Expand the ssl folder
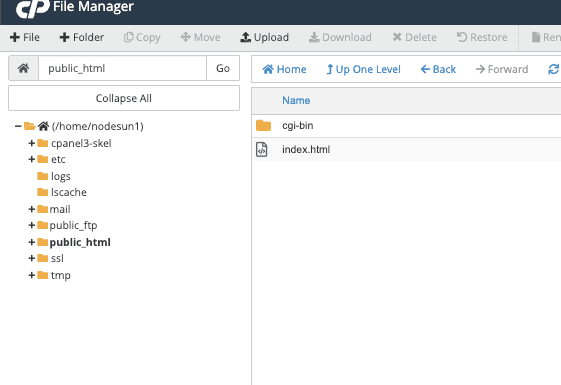Viewport: 561px width, 385px height. click(31, 258)
